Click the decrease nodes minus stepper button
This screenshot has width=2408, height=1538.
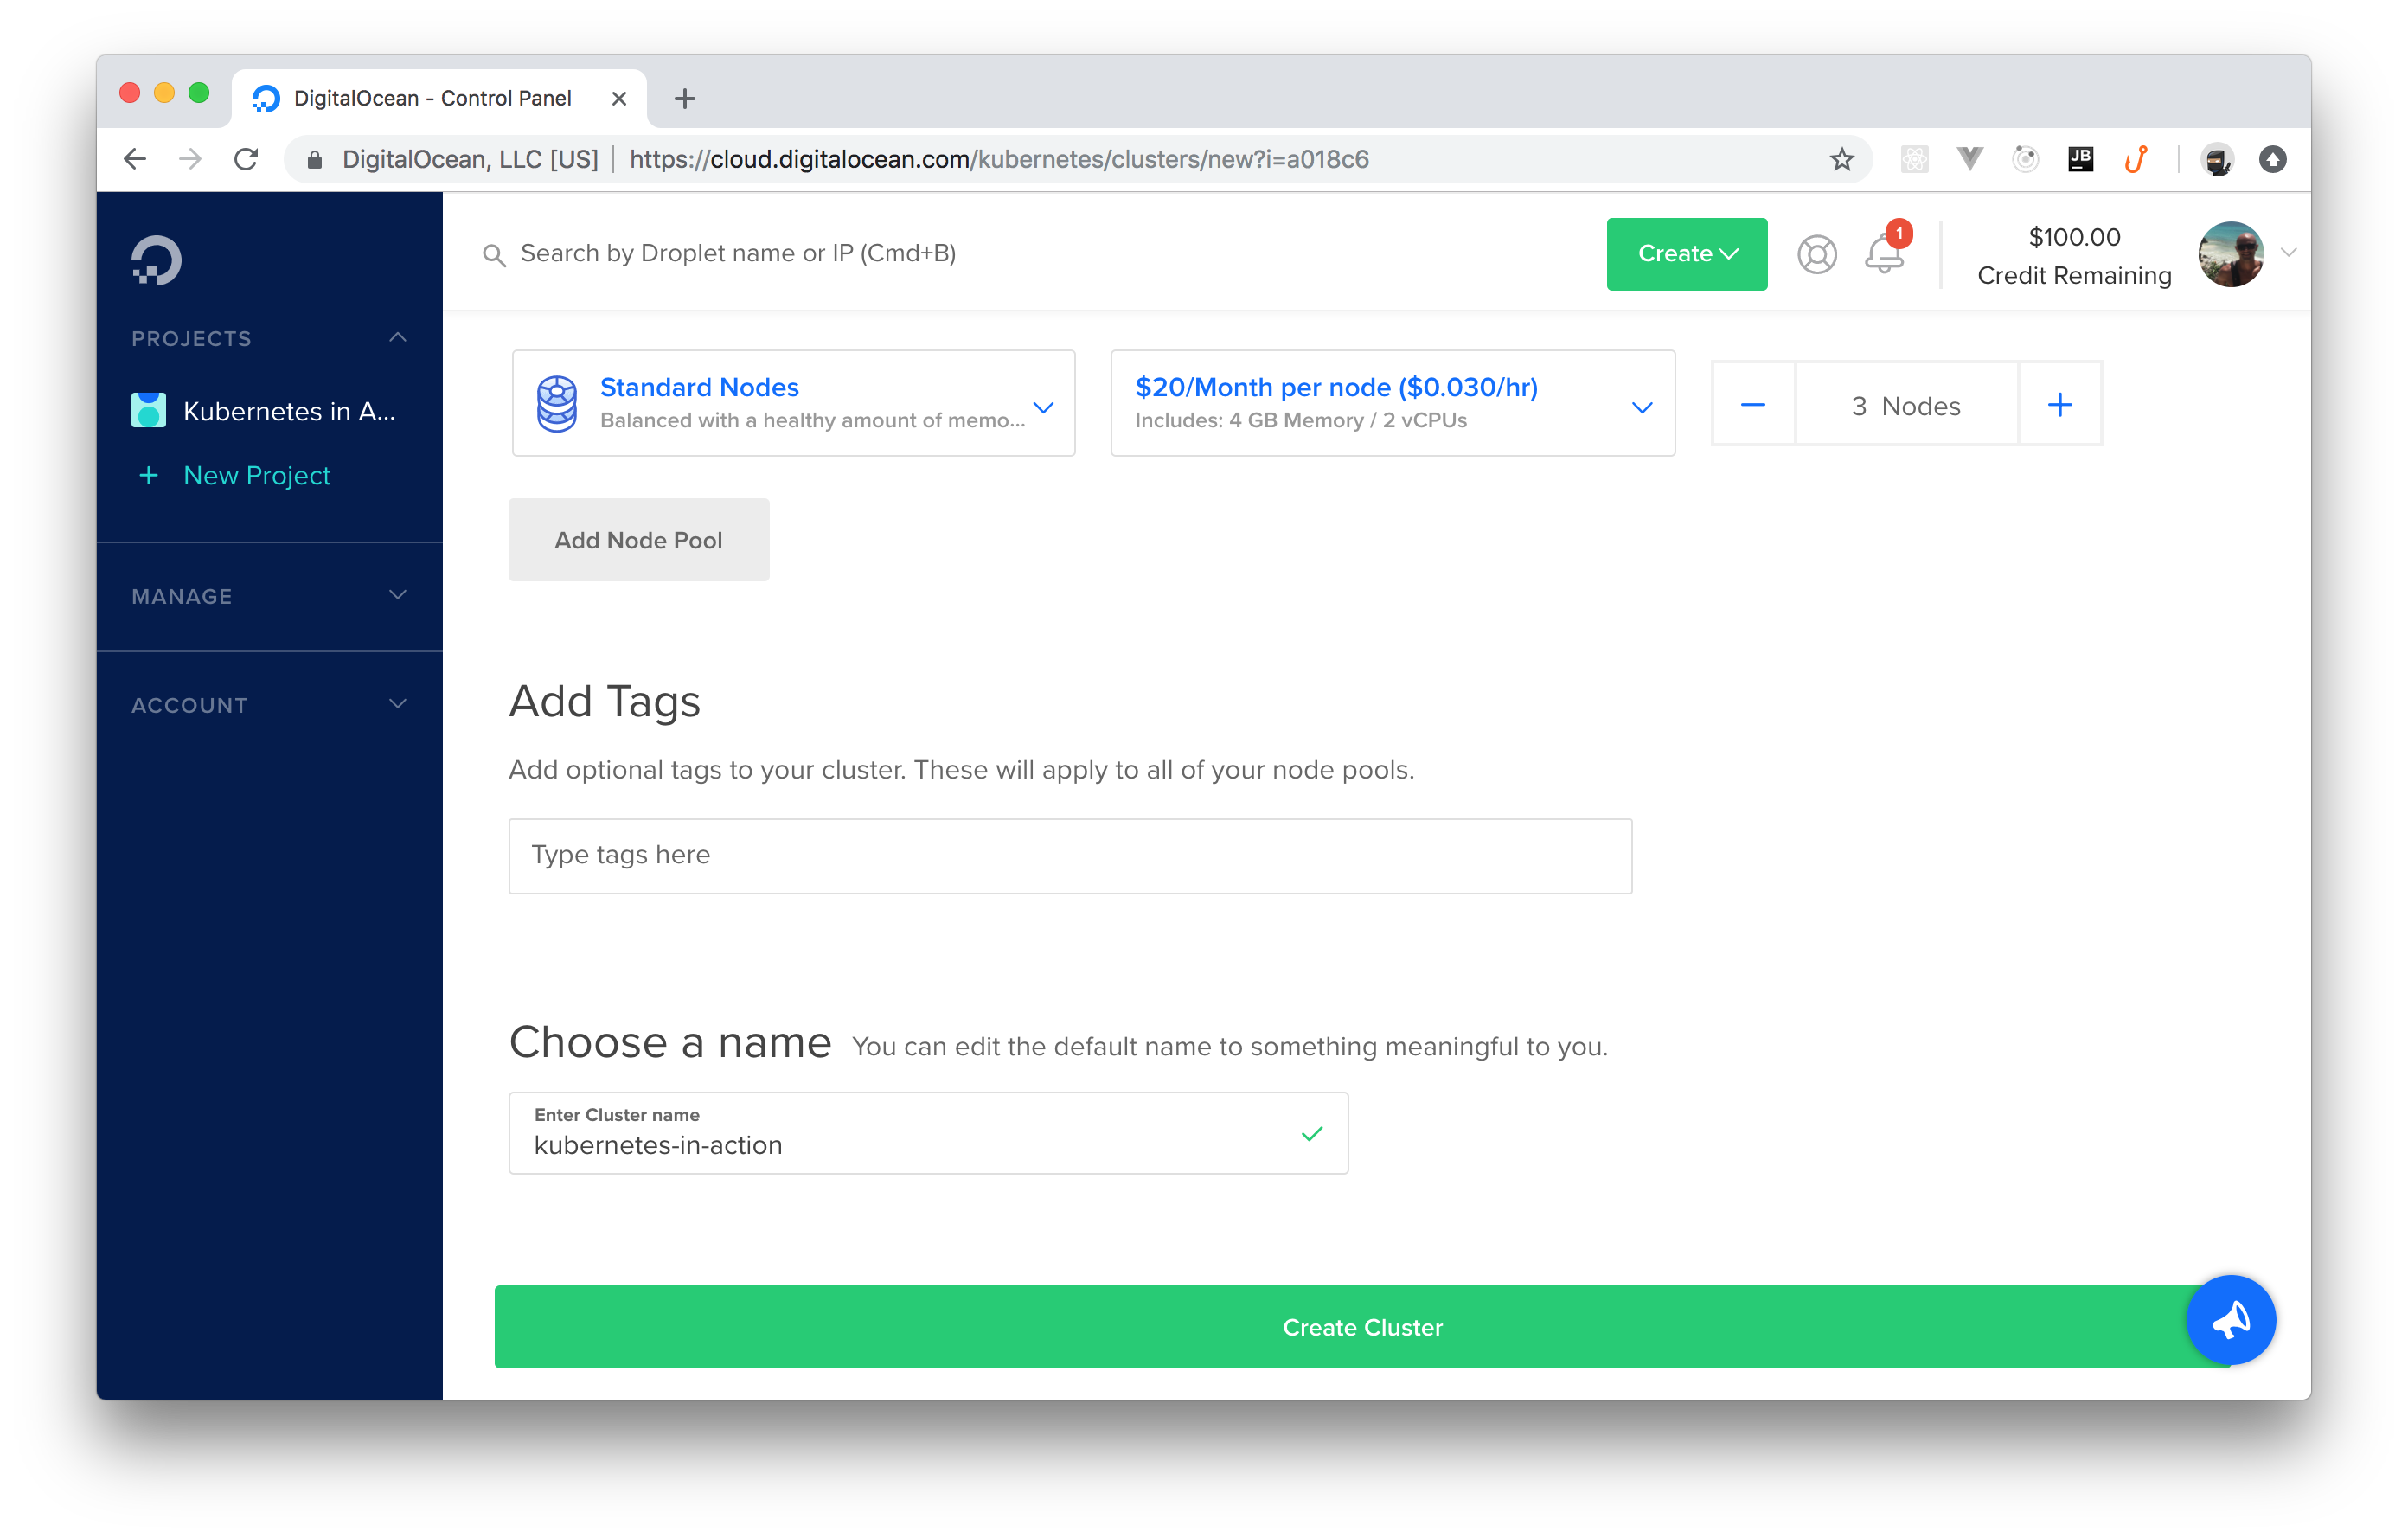(x=1753, y=406)
